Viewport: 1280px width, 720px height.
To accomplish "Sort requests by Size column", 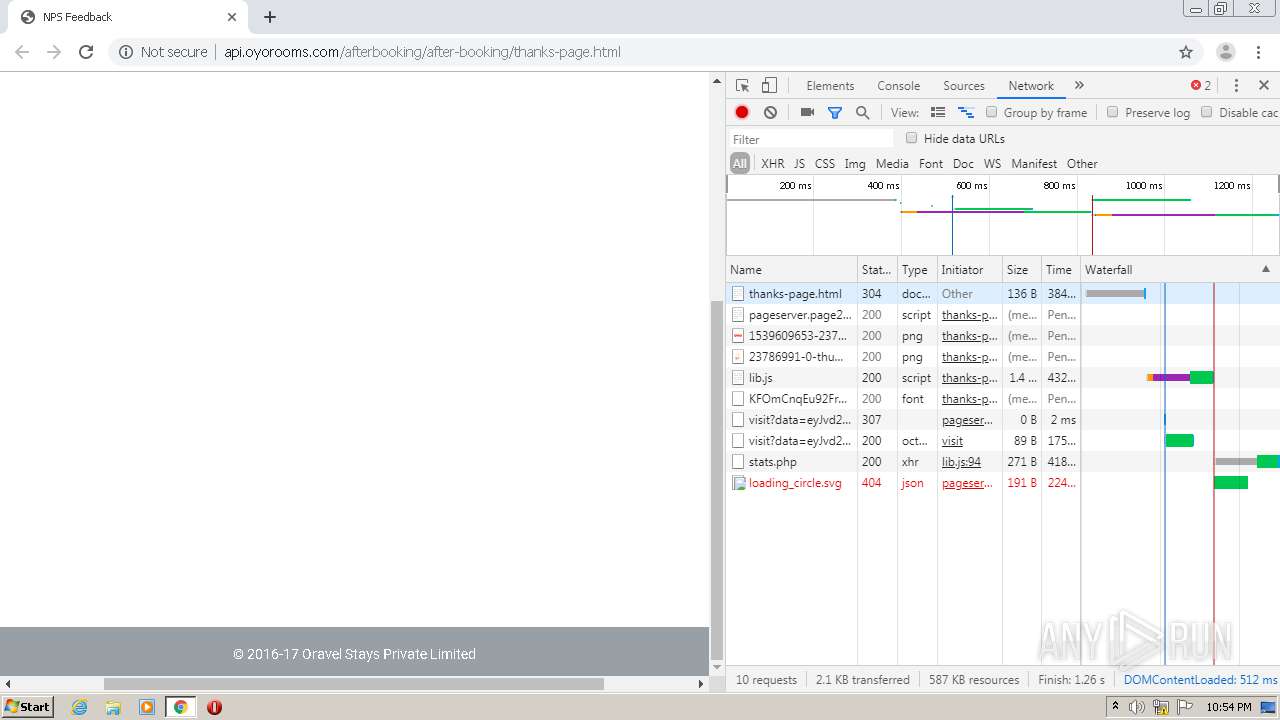I will click(1021, 270).
